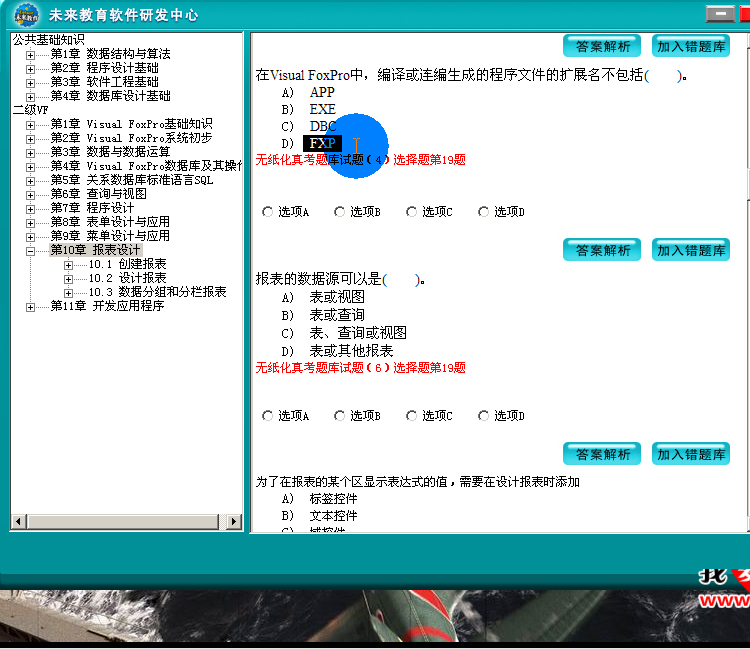
Task: Expand 10.2 设计报表 subnode
Action: tap(68, 279)
